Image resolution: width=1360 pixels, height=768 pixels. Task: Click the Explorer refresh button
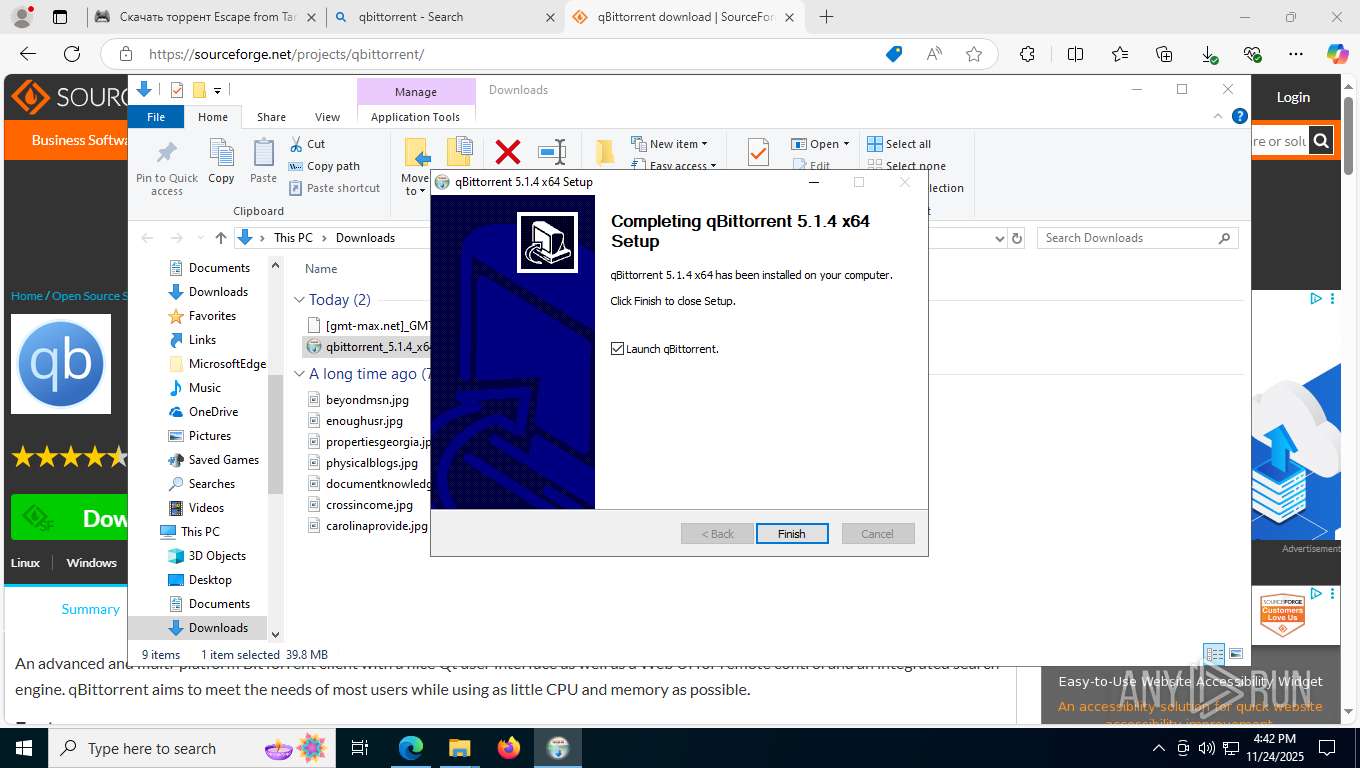1017,238
